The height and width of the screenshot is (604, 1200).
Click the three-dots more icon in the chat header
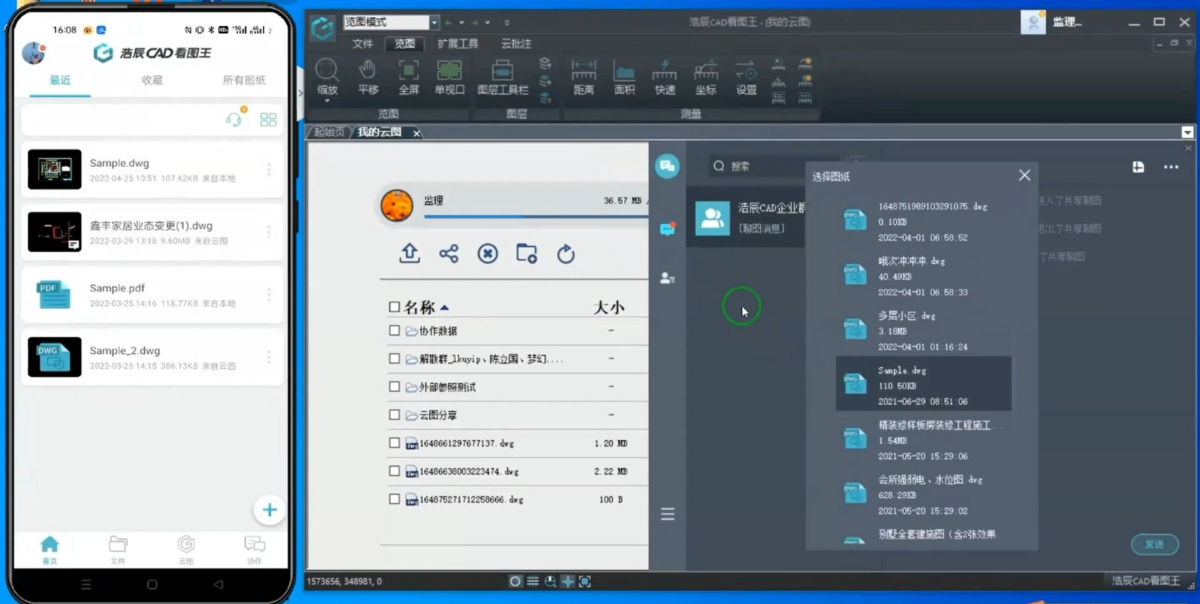pyautogui.click(x=1171, y=167)
